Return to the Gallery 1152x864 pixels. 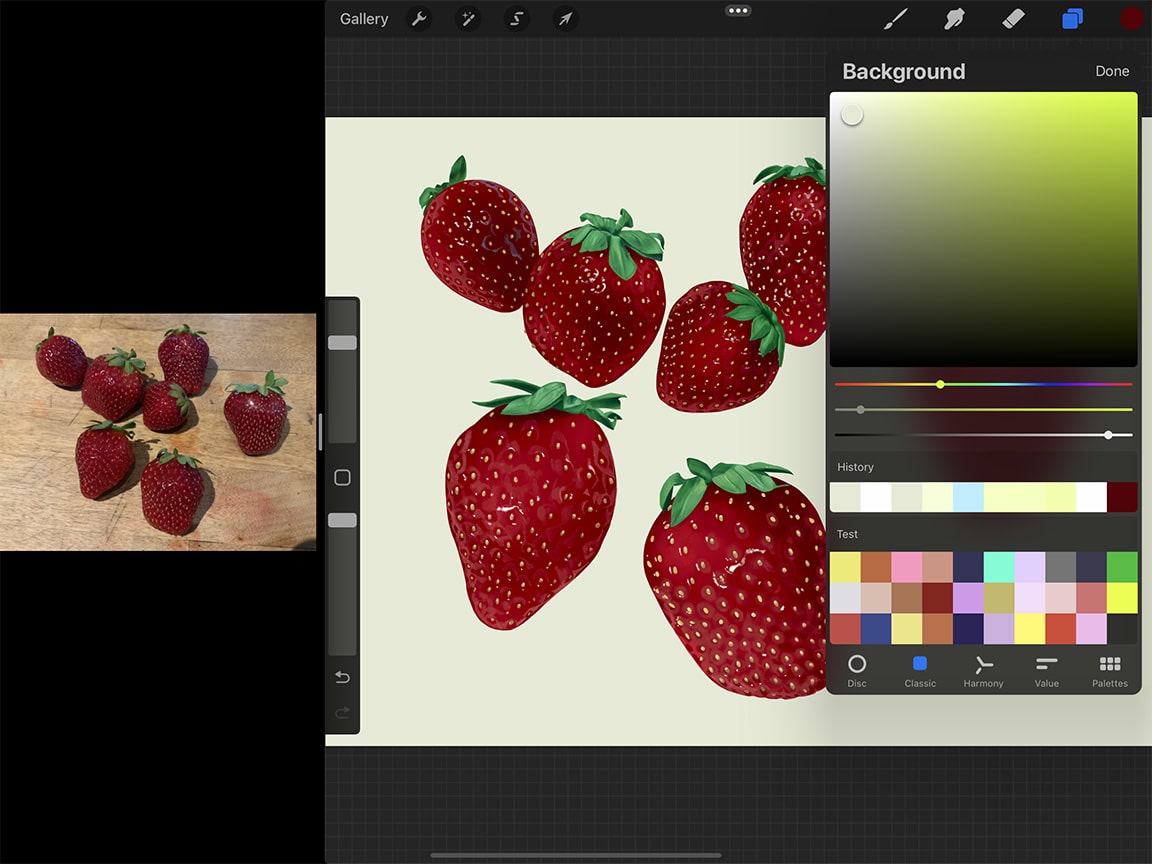tap(363, 18)
